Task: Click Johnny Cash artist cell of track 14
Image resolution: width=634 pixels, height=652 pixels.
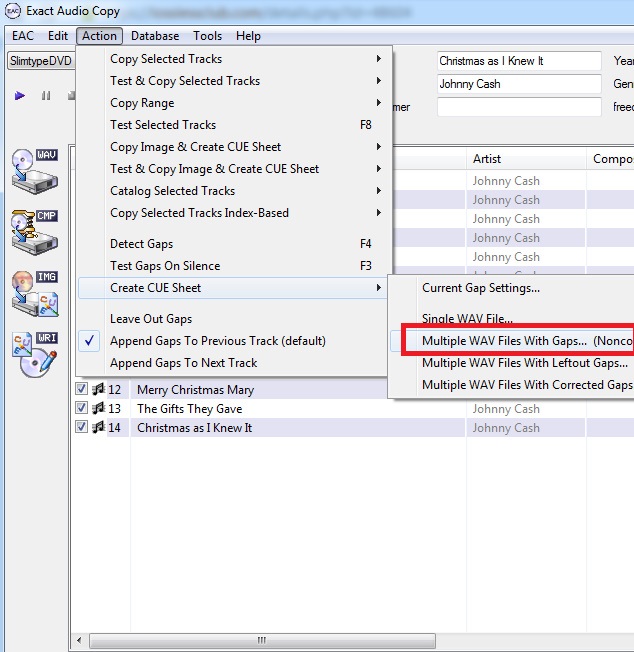Action: point(526,428)
